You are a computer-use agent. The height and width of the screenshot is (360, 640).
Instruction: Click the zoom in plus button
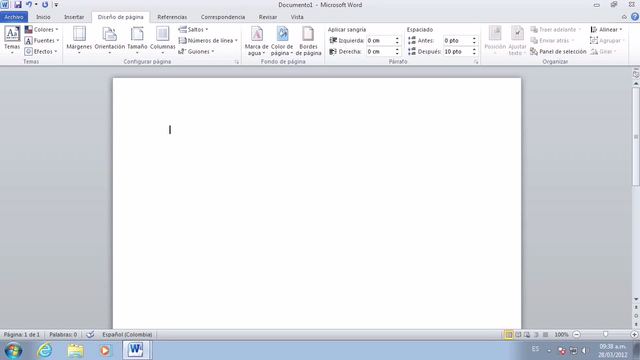click(x=634, y=335)
